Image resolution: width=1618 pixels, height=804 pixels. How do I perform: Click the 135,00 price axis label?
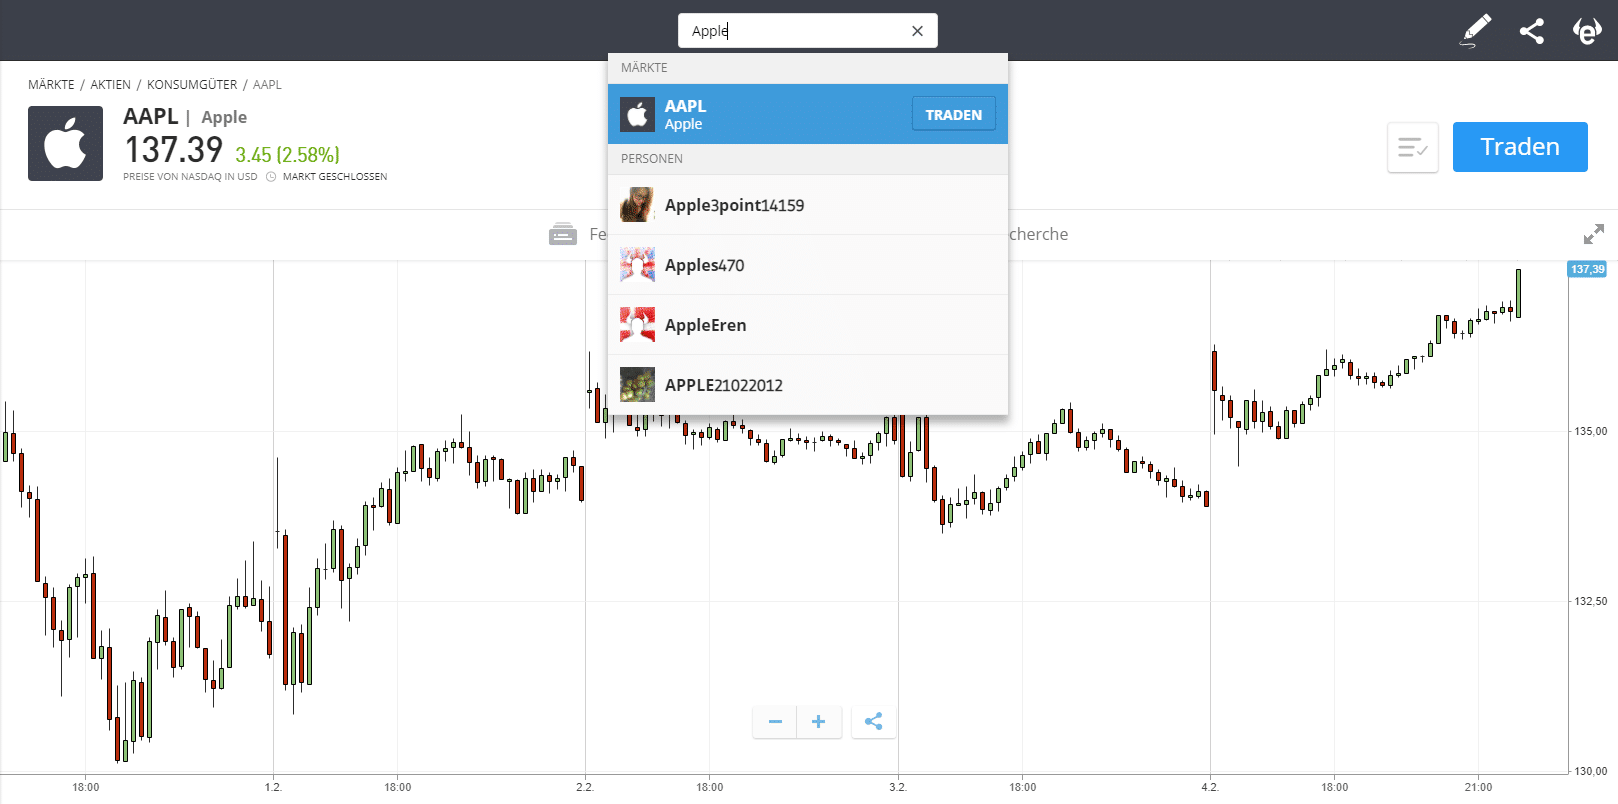(1591, 432)
